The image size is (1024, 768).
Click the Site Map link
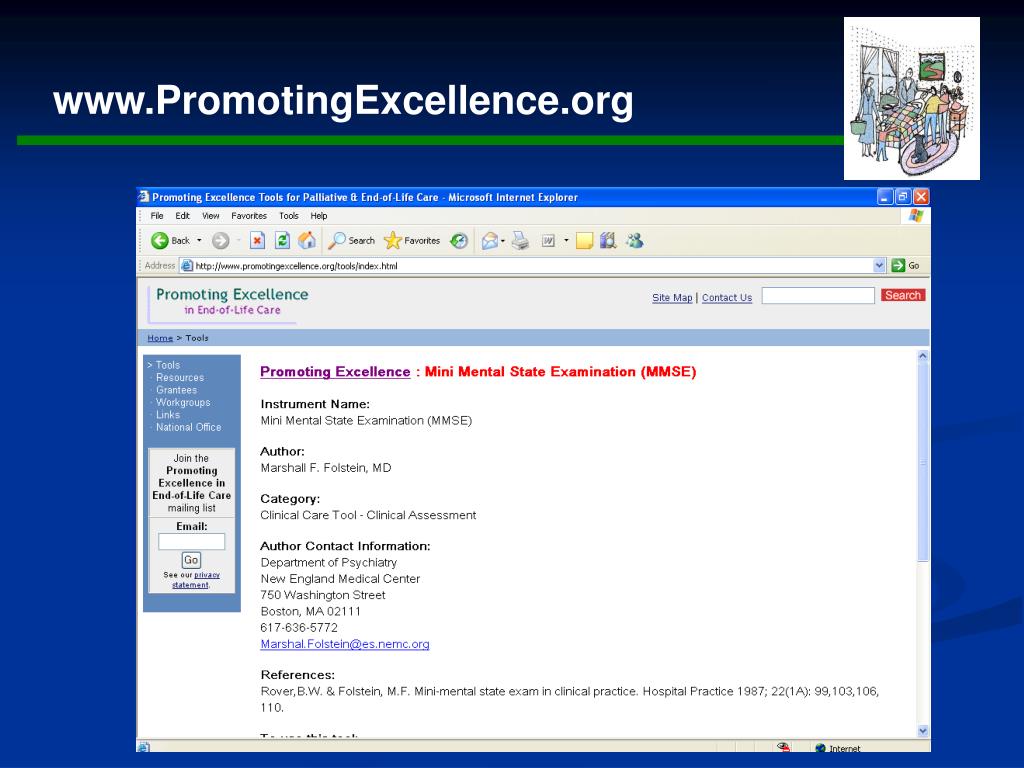672,298
